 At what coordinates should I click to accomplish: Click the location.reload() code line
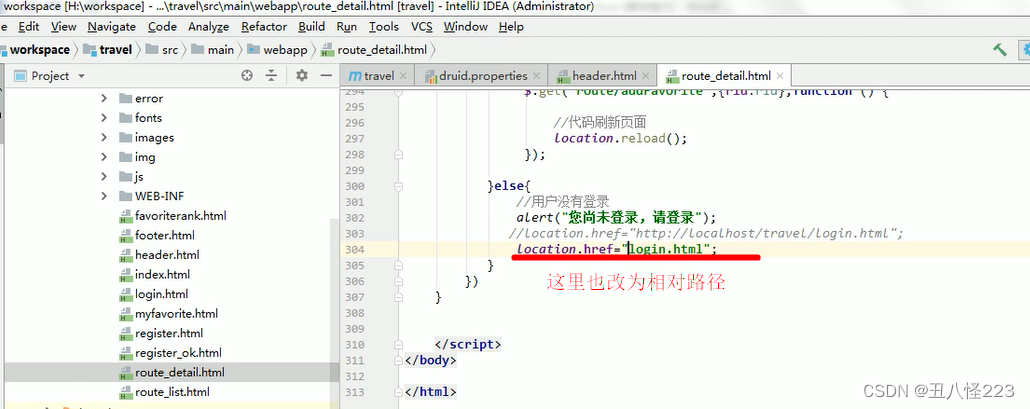(x=621, y=139)
